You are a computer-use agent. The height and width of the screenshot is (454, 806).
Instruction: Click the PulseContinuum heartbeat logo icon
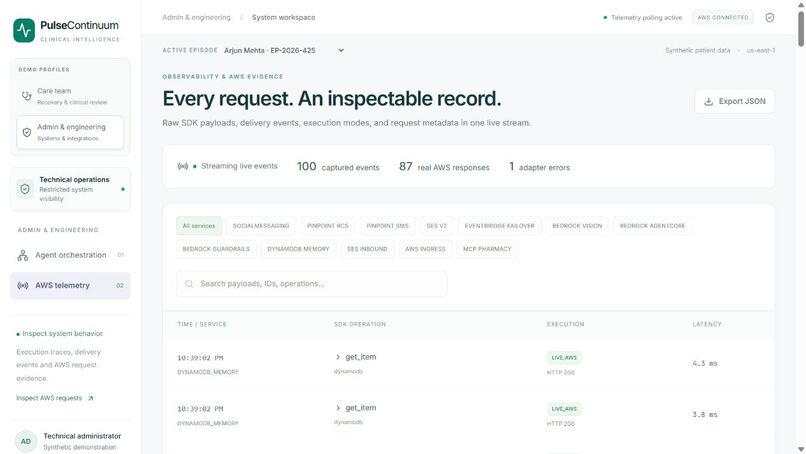24,31
